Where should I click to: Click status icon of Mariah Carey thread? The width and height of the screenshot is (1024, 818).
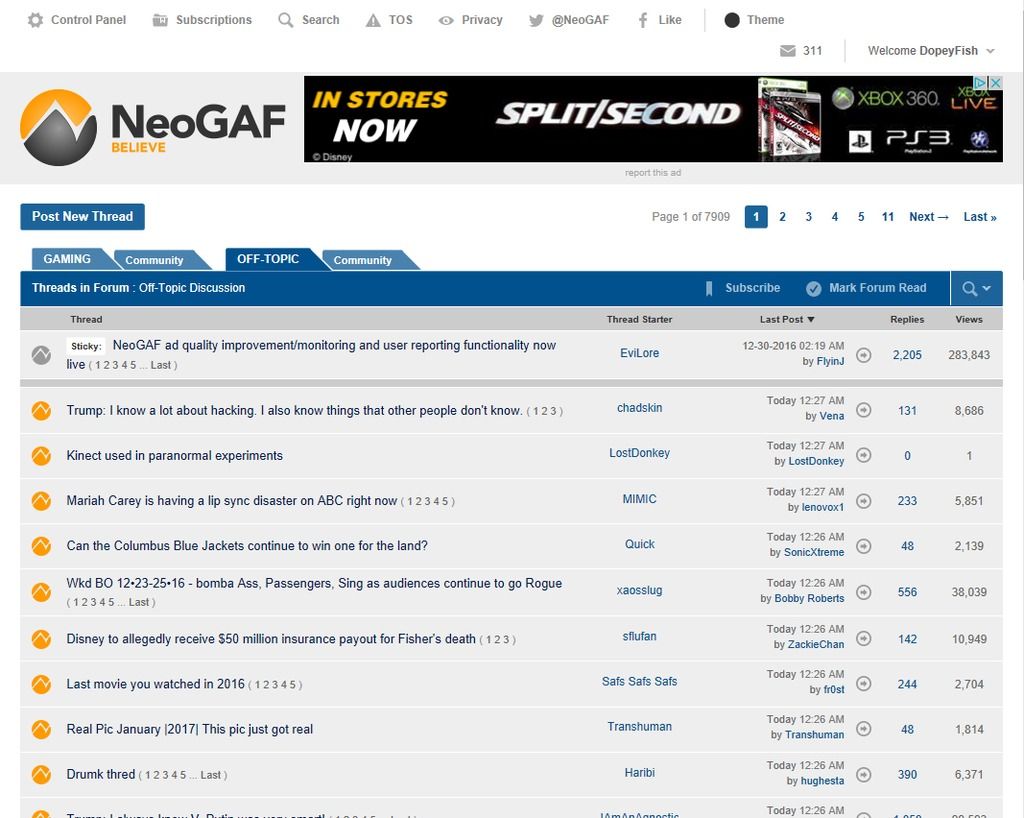pos(41,501)
